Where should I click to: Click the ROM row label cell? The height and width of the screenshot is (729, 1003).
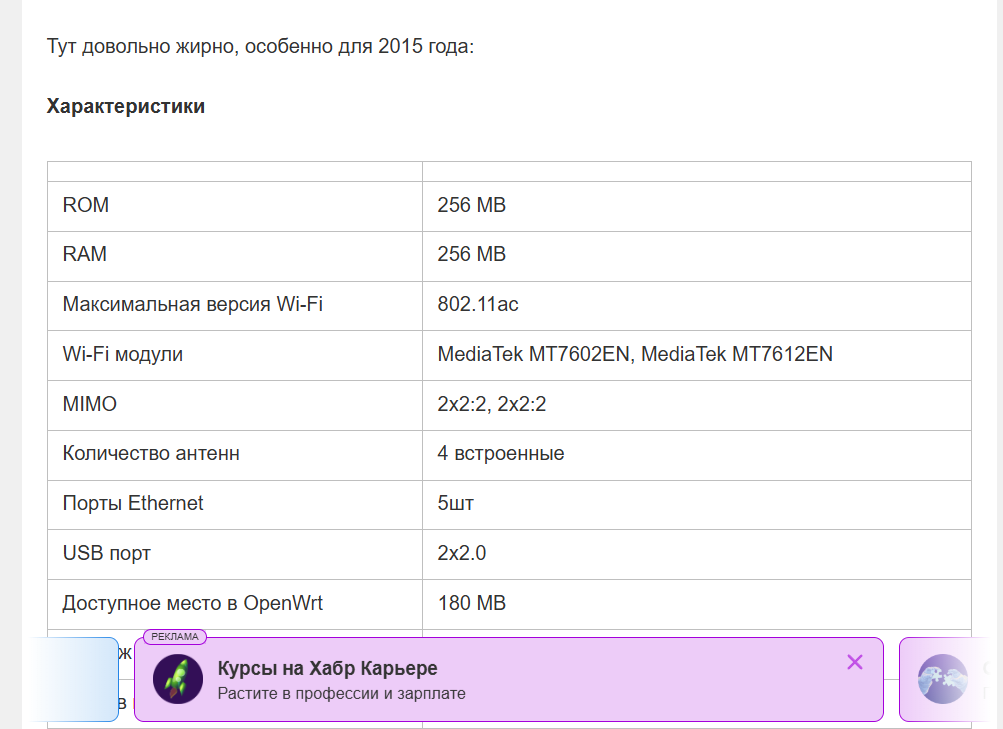click(86, 205)
